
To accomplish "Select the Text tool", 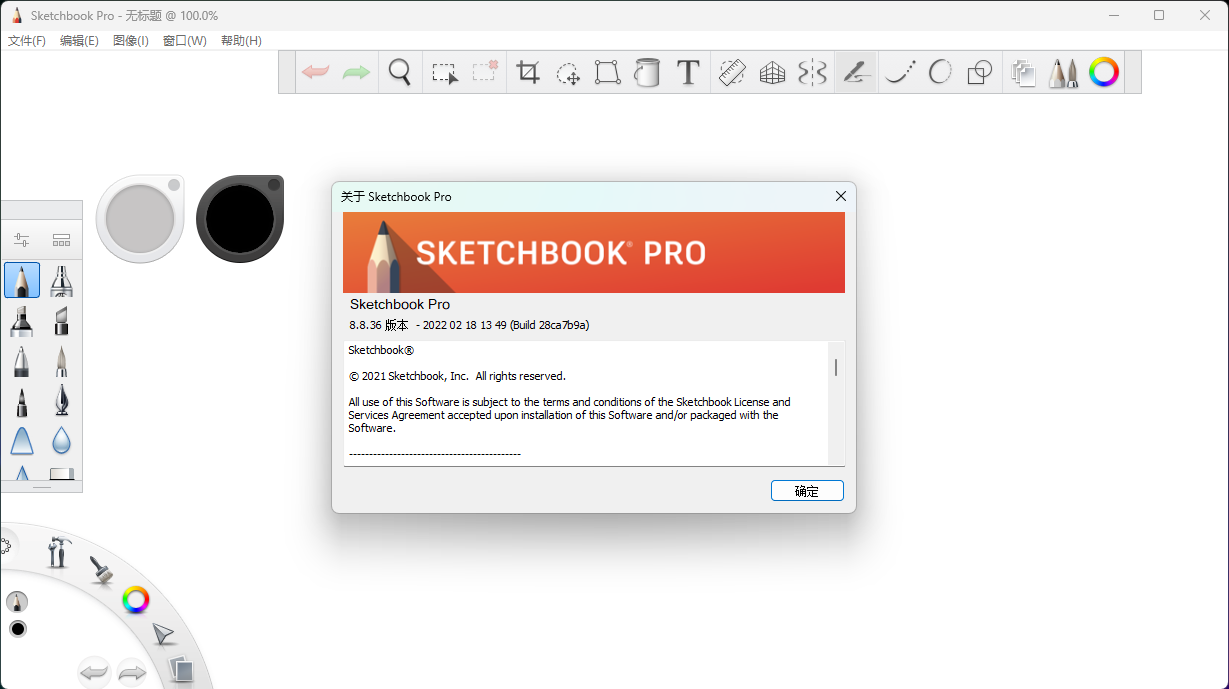I will tap(688, 72).
